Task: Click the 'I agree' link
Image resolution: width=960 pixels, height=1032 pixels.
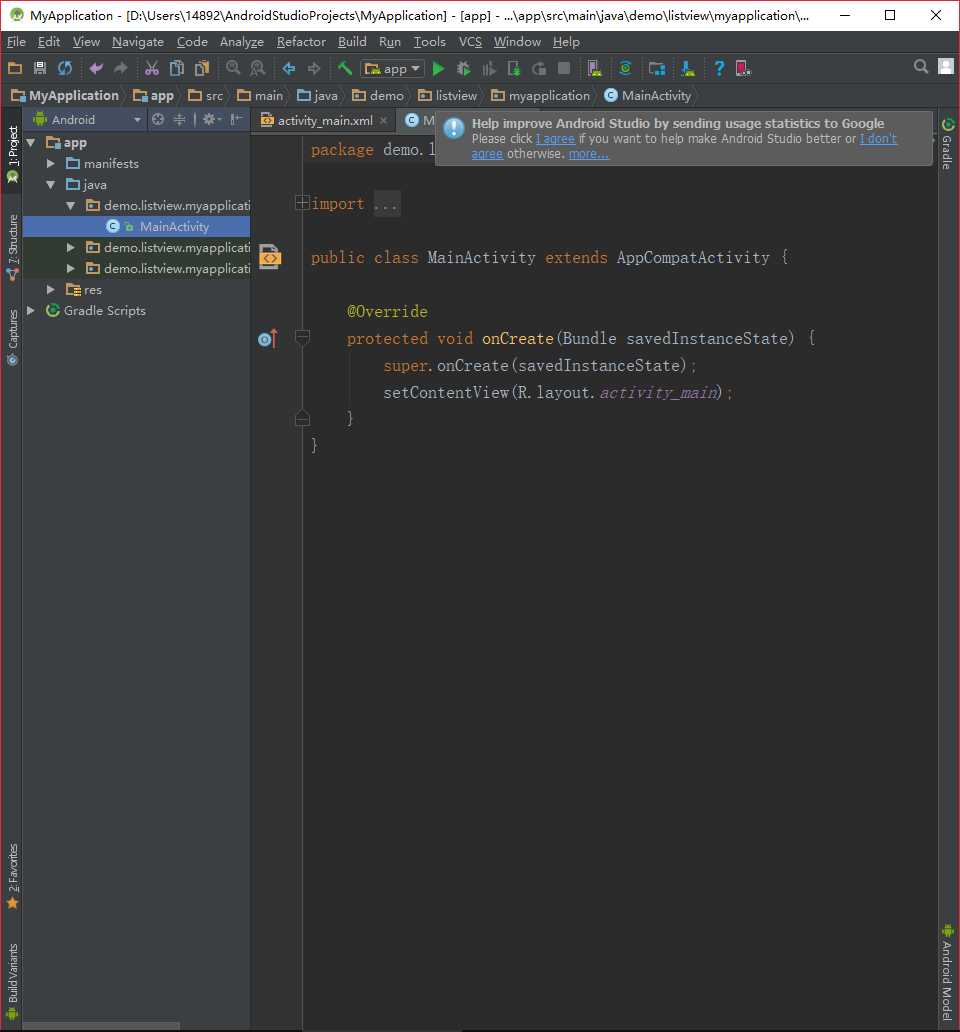Action: 555,139
